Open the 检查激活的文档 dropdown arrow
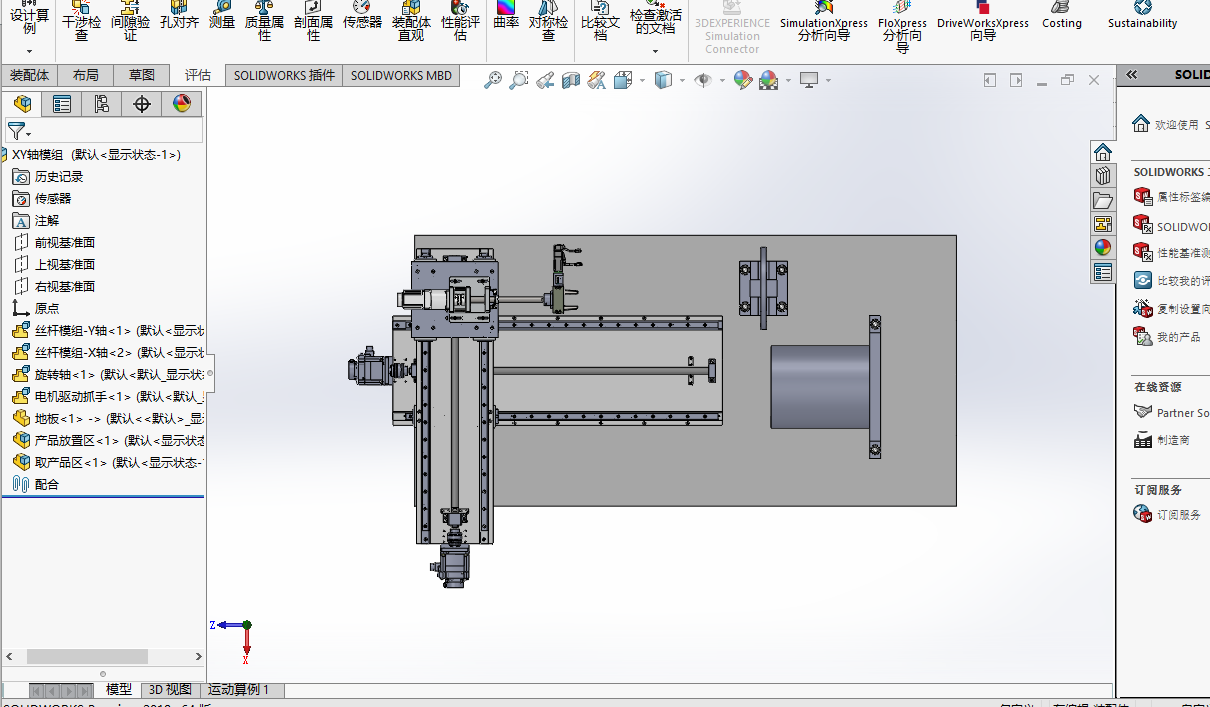 click(656, 51)
